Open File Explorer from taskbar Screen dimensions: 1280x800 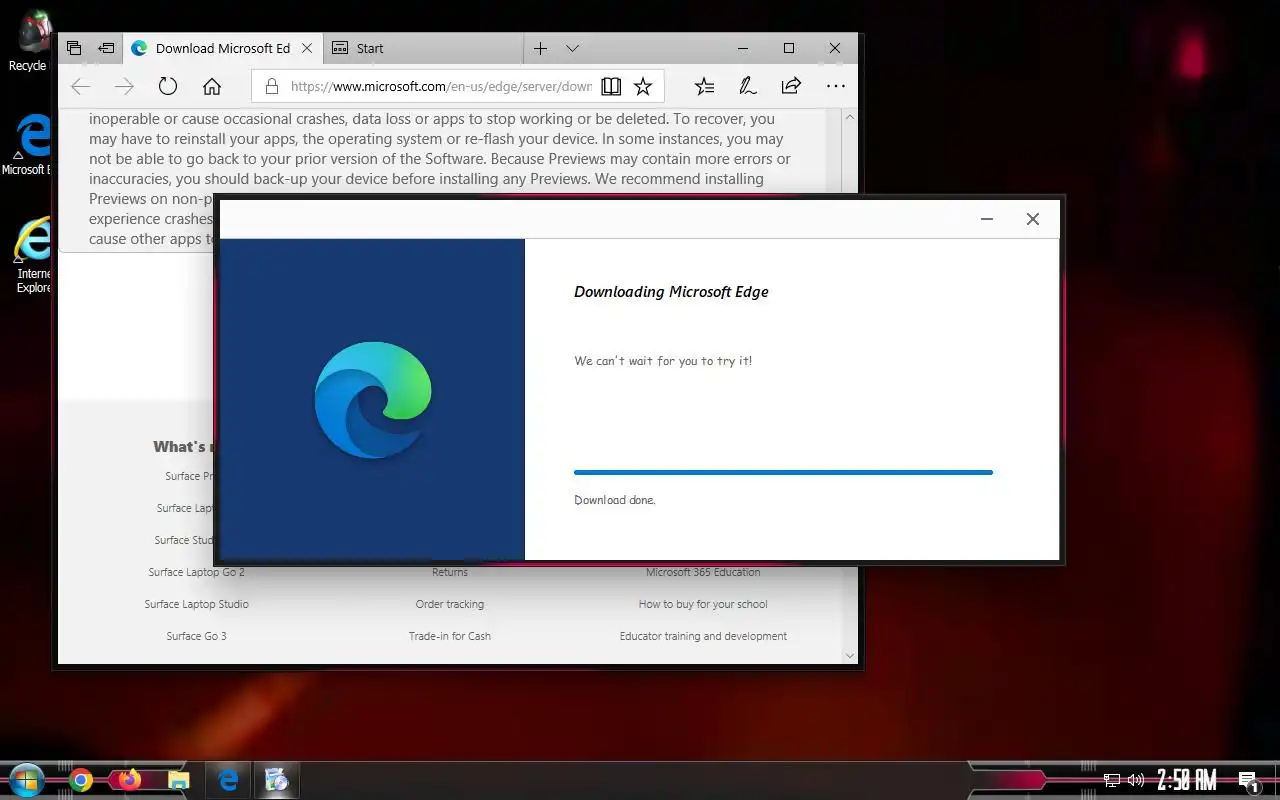point(178,780)
